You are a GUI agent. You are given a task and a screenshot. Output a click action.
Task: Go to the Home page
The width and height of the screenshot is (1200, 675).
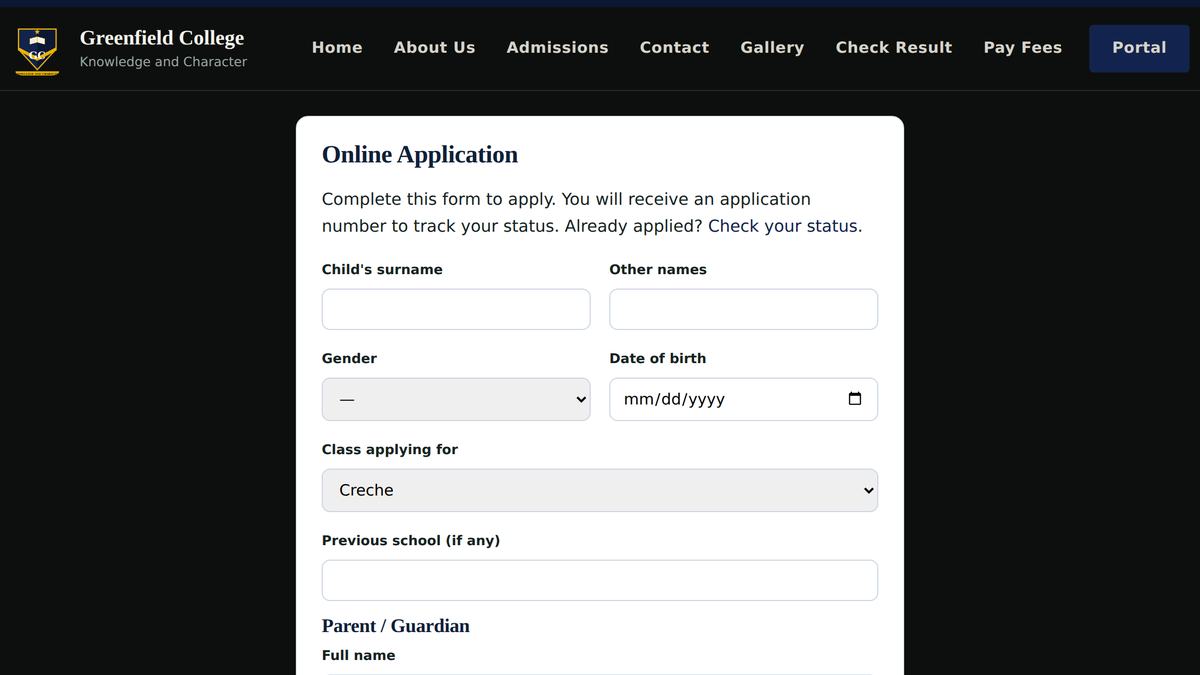tap(337, 47)
